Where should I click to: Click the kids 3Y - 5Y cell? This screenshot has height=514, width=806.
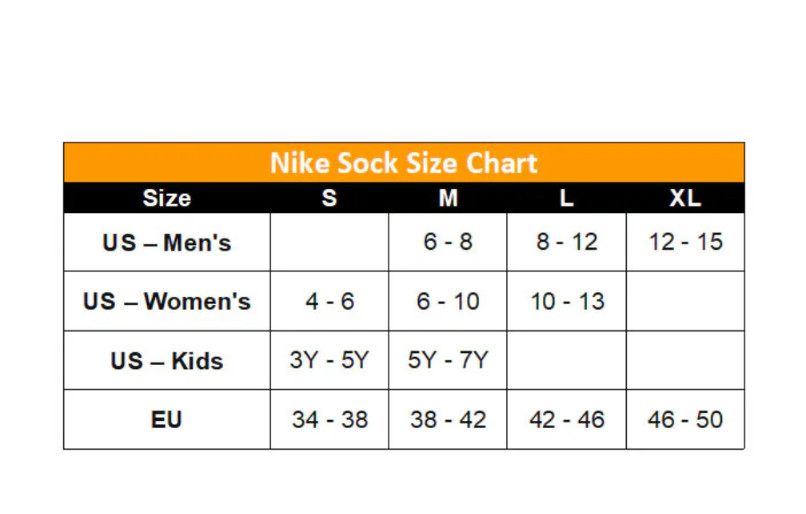coord(329,360)
